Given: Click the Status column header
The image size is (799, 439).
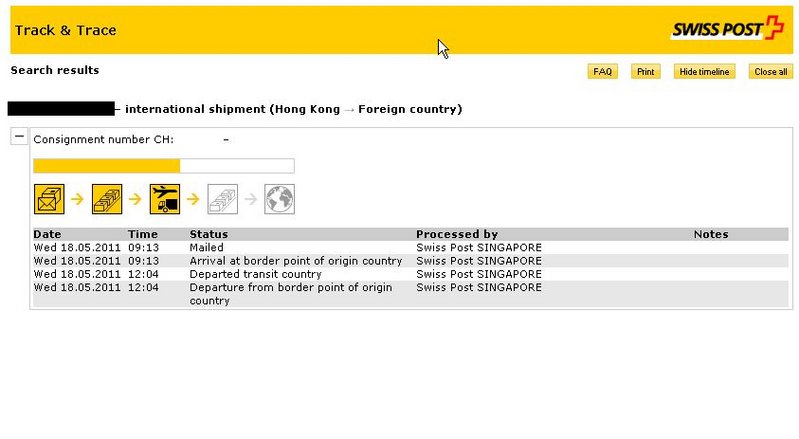Looking at the screenshot, I should tap(209, 234).
